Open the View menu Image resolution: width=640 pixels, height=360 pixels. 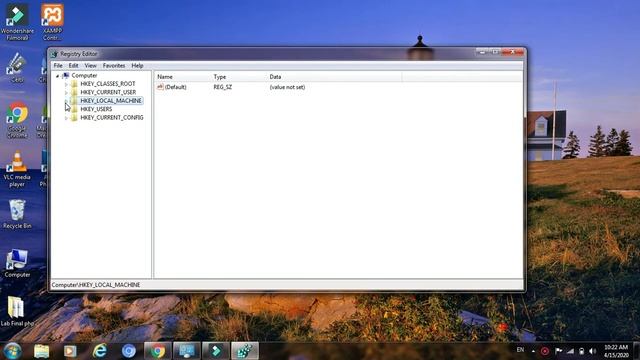pos(90,65)
